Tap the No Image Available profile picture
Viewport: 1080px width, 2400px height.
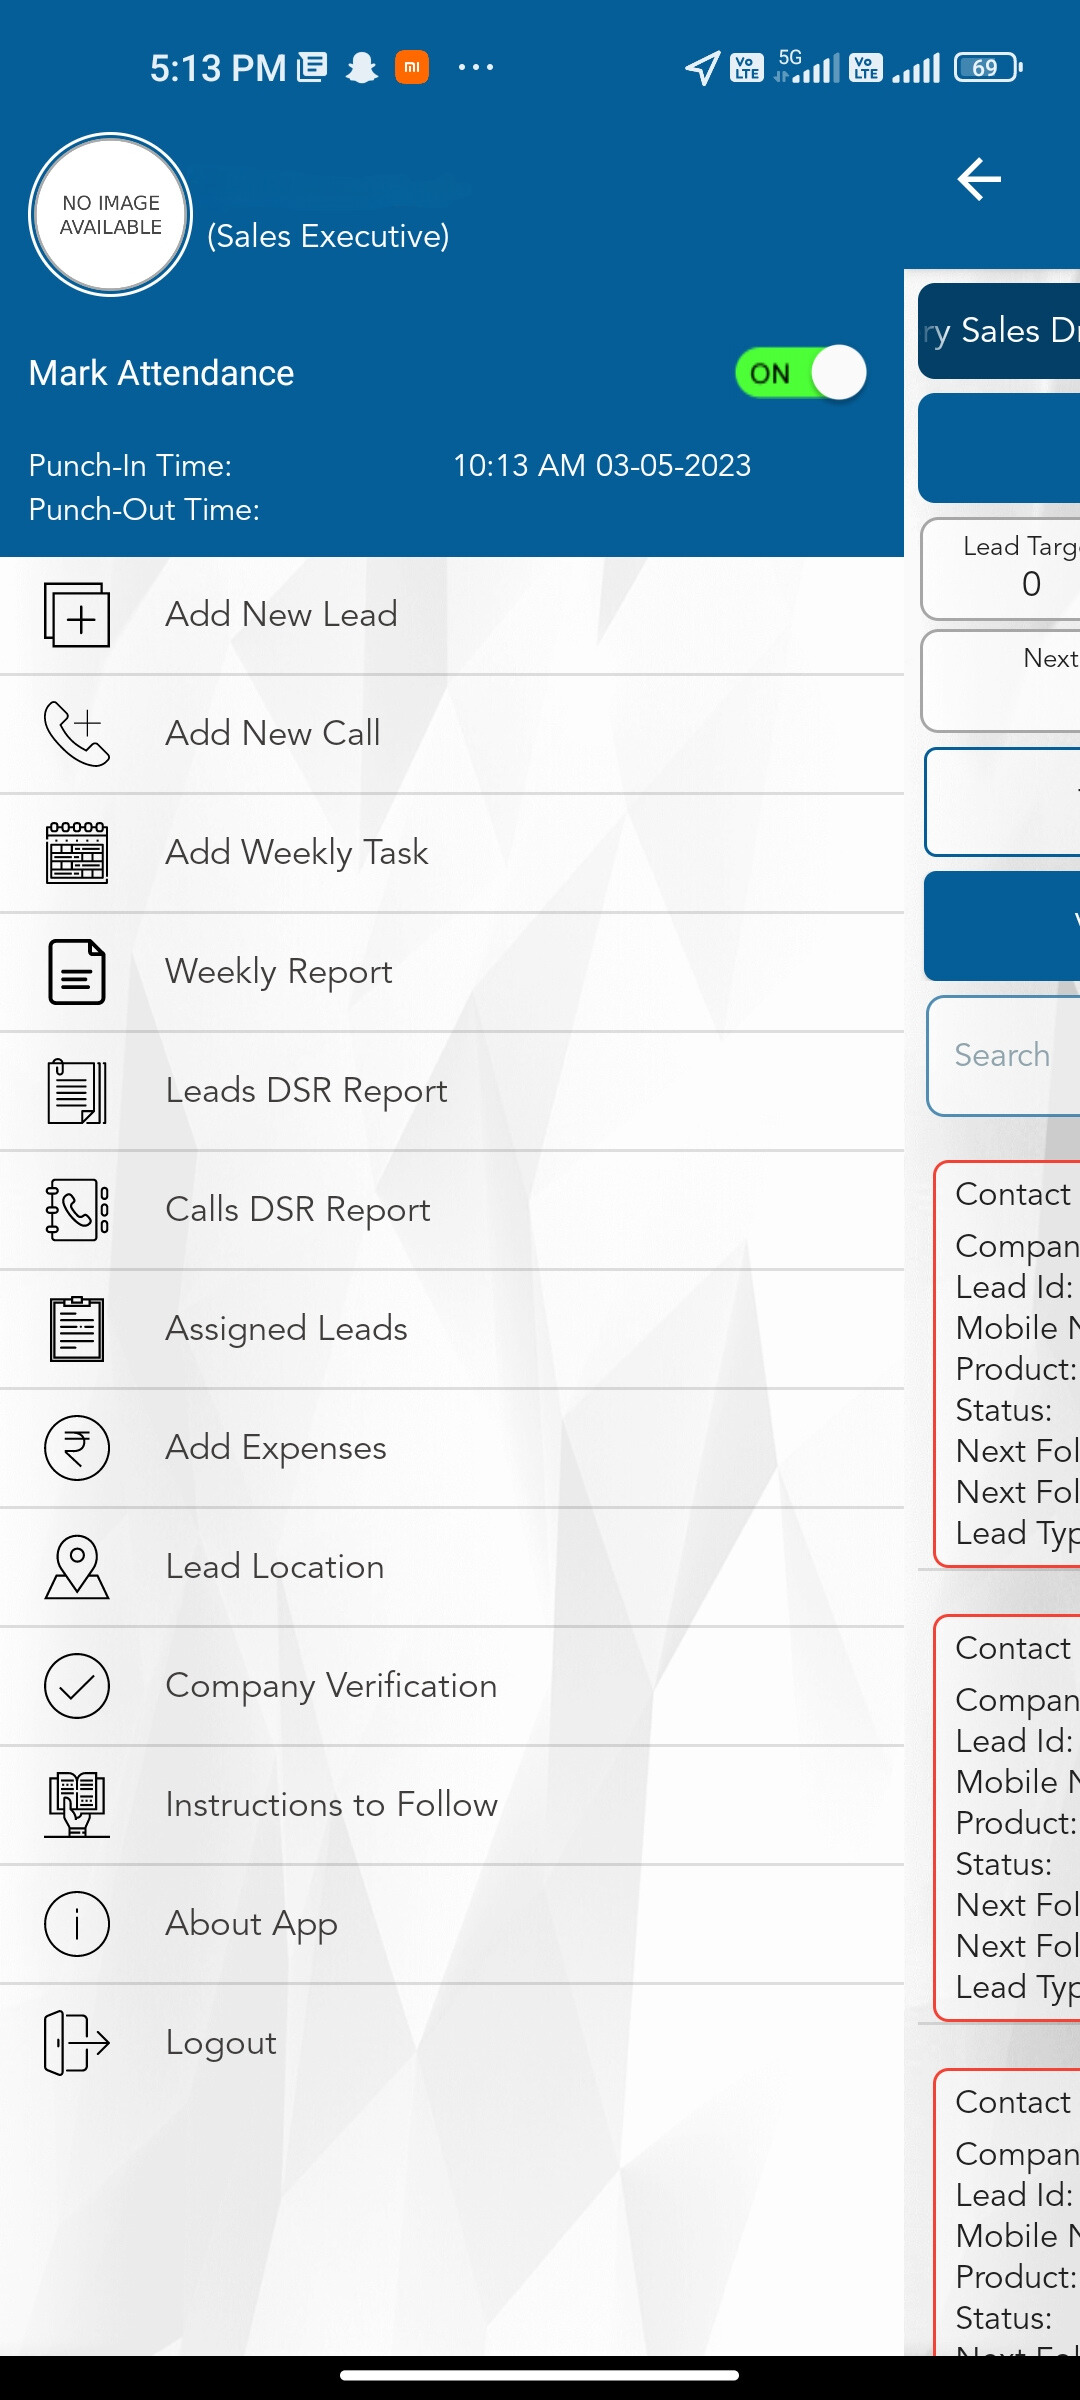click(x=111, y=215)
